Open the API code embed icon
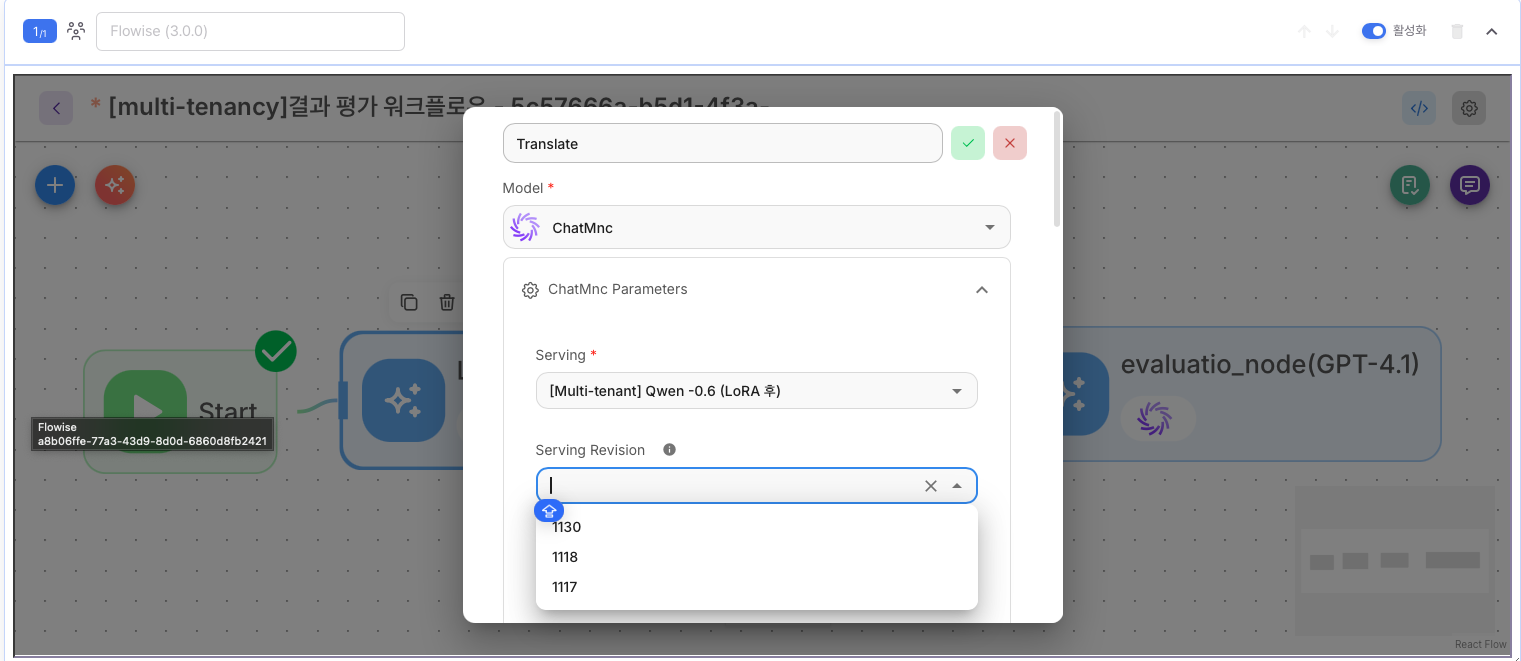This screenshot has height=661, width=1521. 1418,108
